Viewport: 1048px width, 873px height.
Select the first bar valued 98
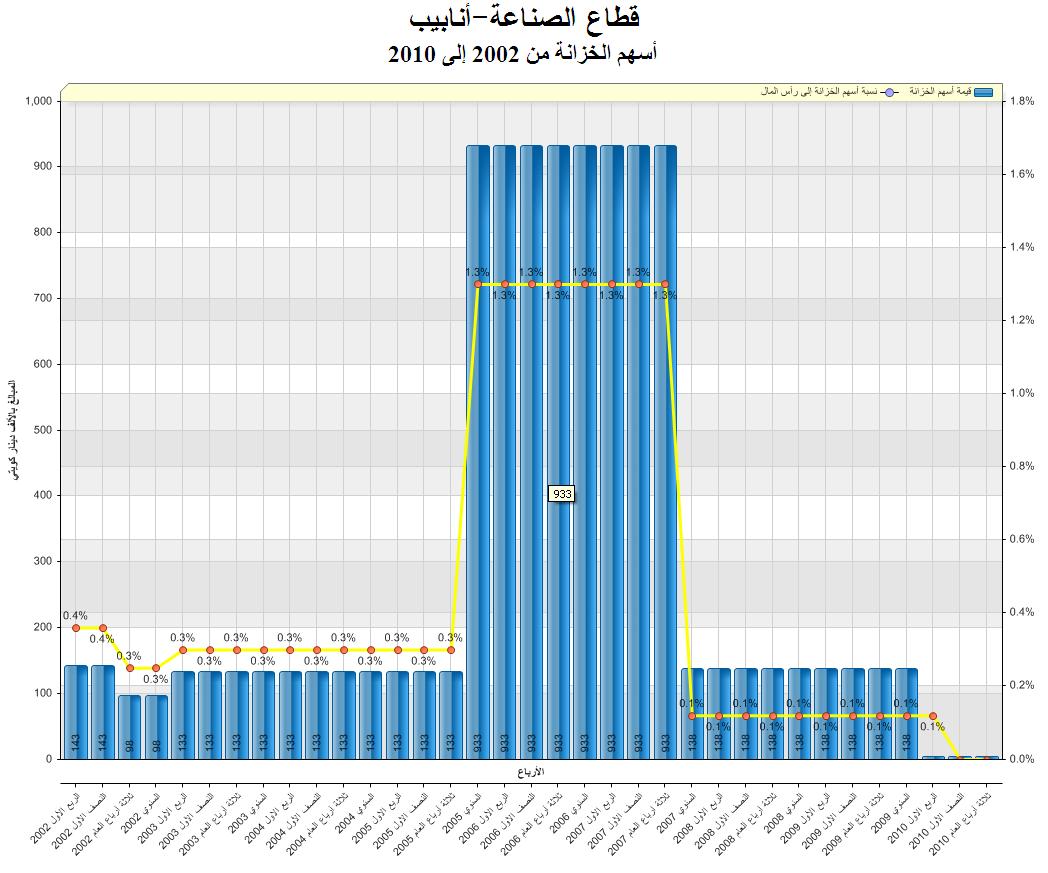(129, 725)
